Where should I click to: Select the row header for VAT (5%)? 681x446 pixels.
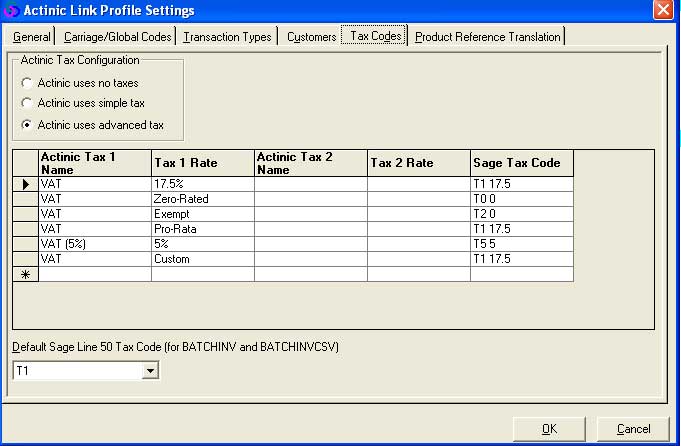pyautogui.click(x=25, y=244)
